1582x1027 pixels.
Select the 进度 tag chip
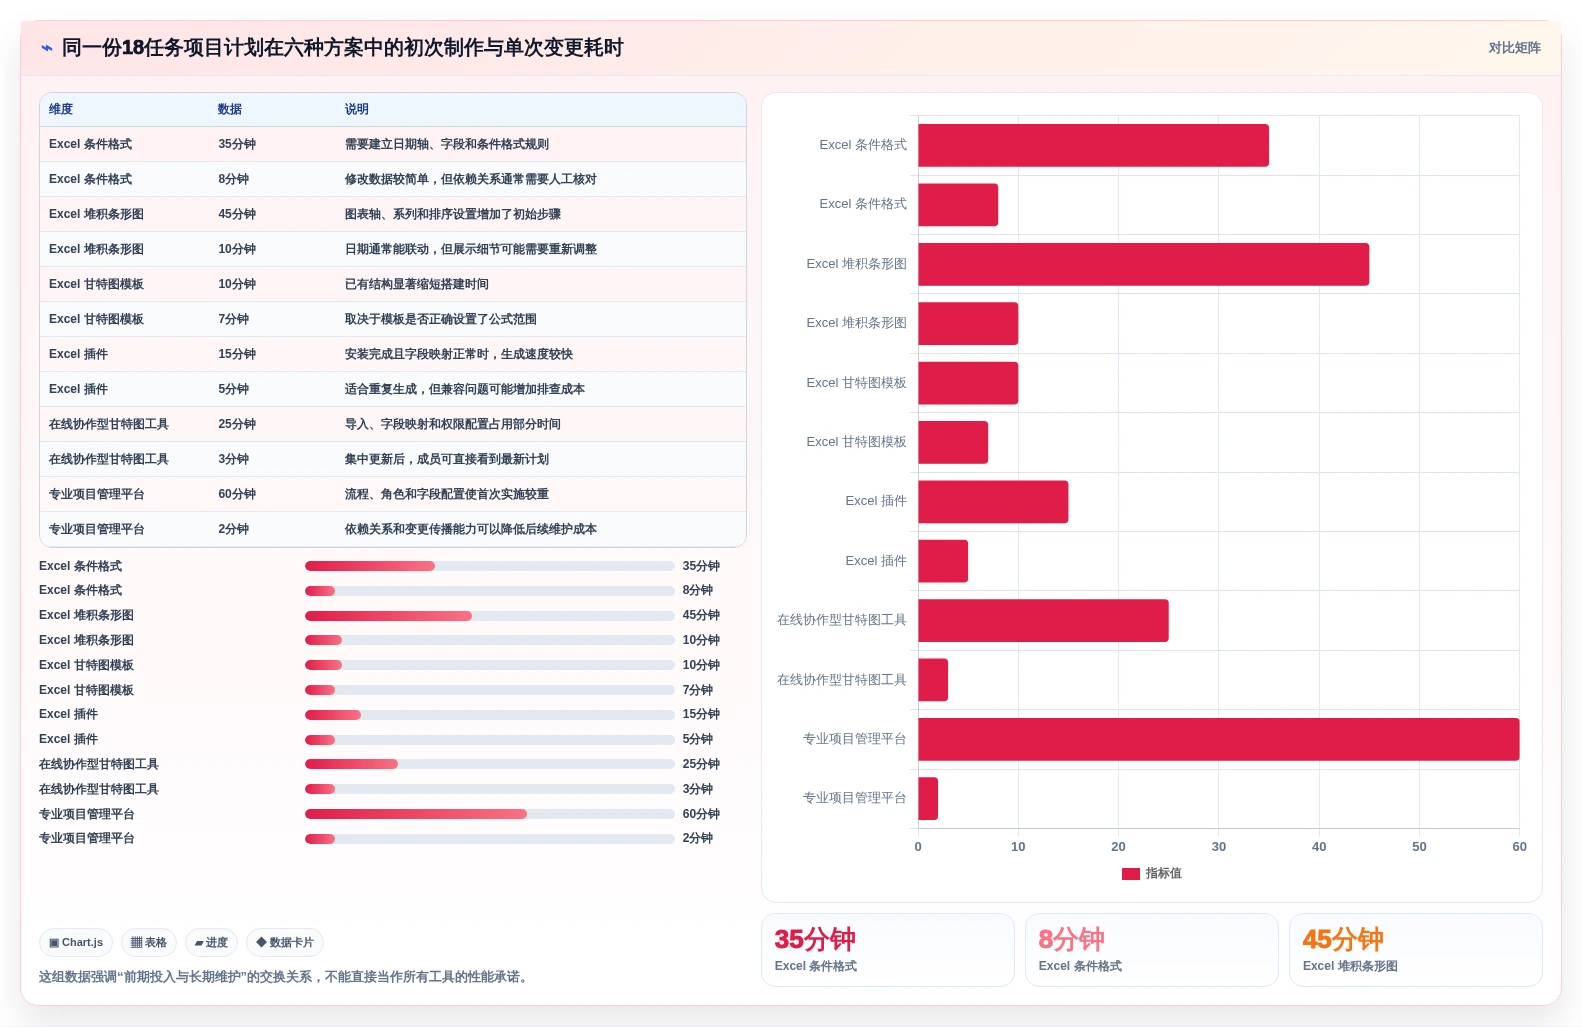click(x=211, y=942)
